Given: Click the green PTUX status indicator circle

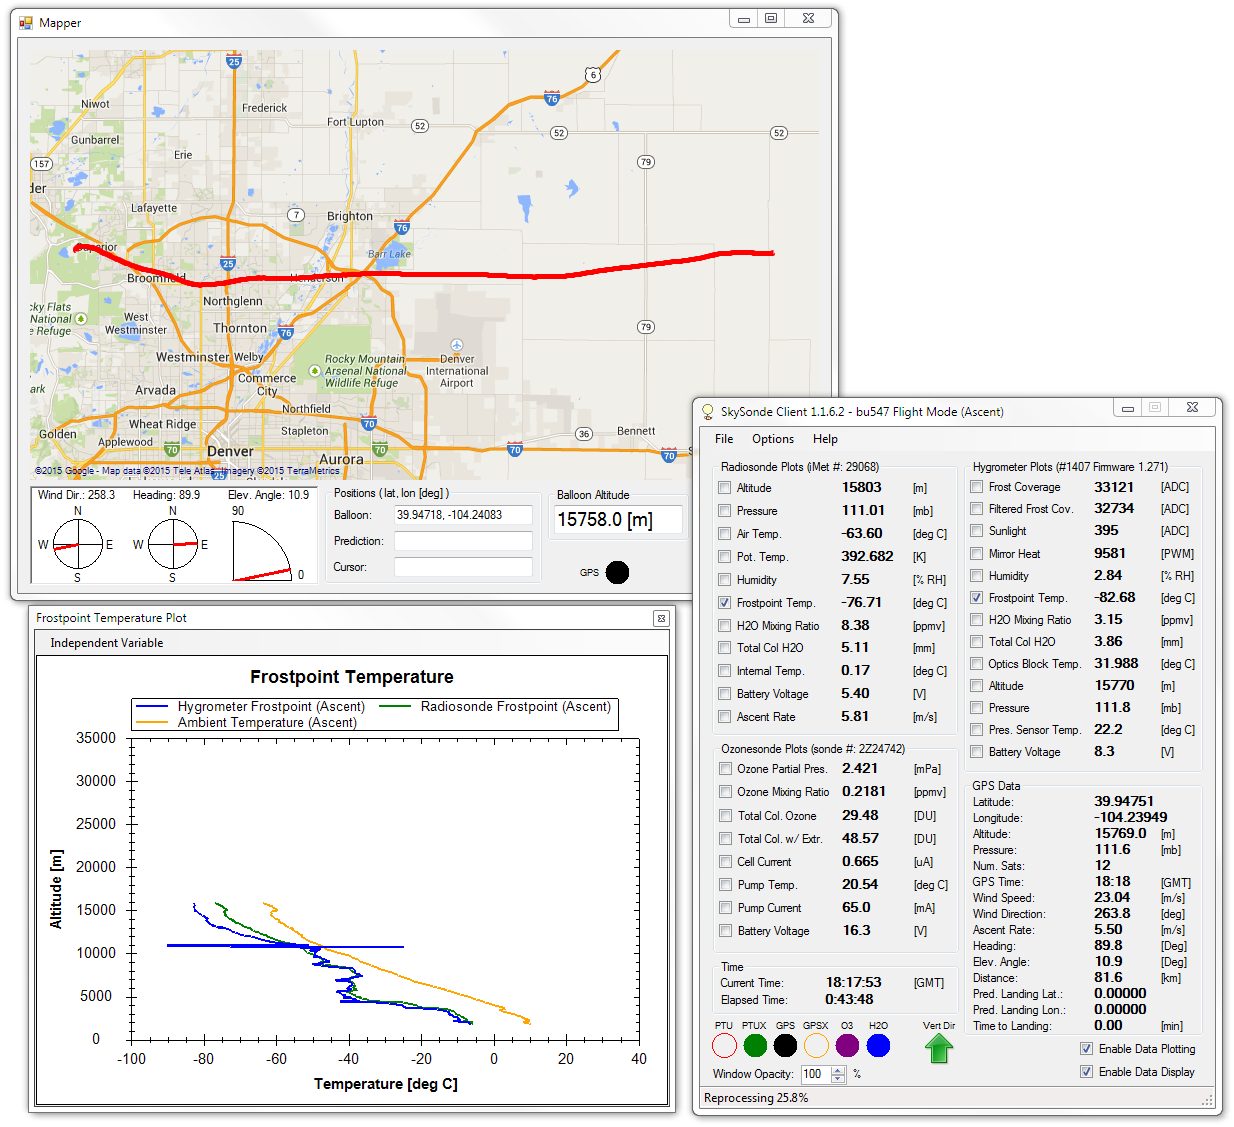Looking at the screenshot, I should 755,1045.
